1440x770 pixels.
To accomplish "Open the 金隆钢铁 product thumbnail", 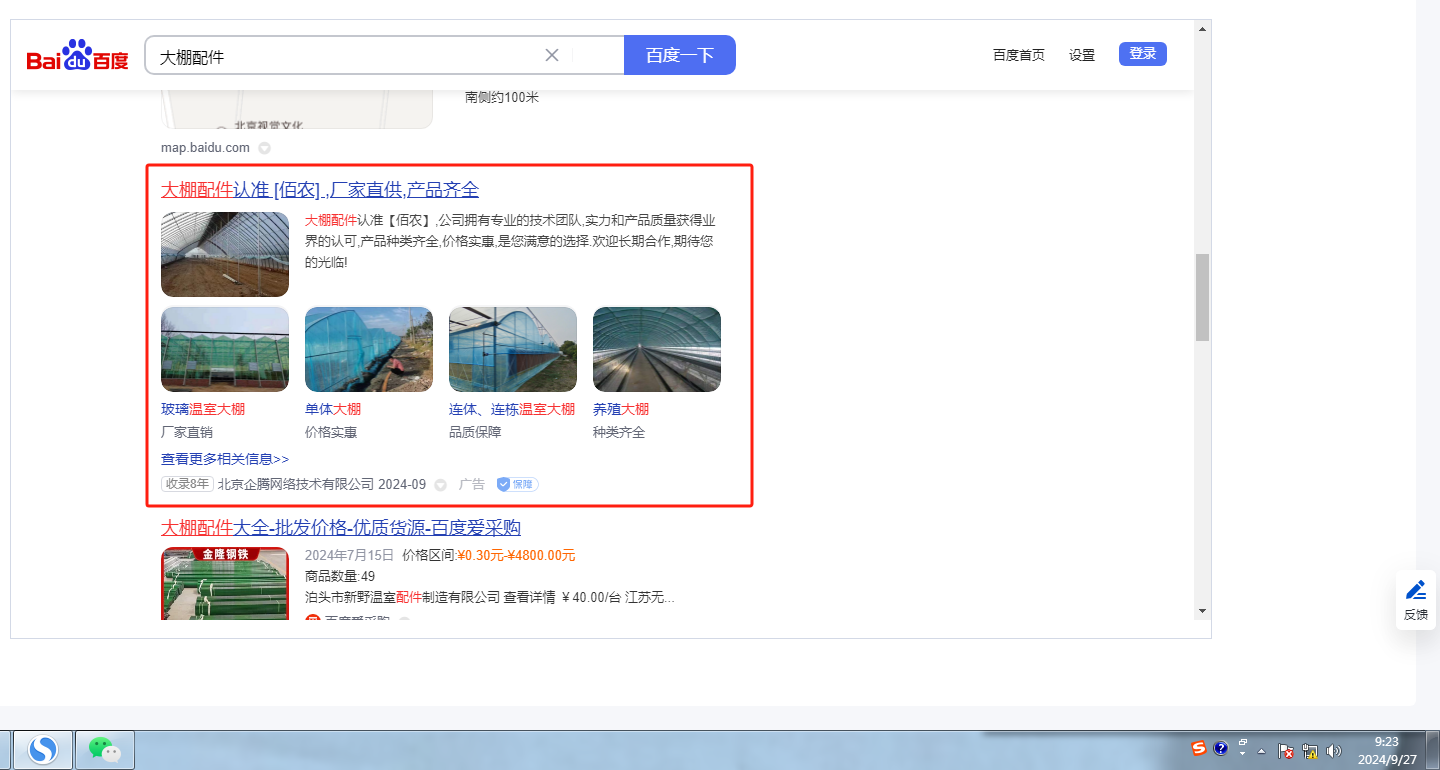I will tap(225, 583).
